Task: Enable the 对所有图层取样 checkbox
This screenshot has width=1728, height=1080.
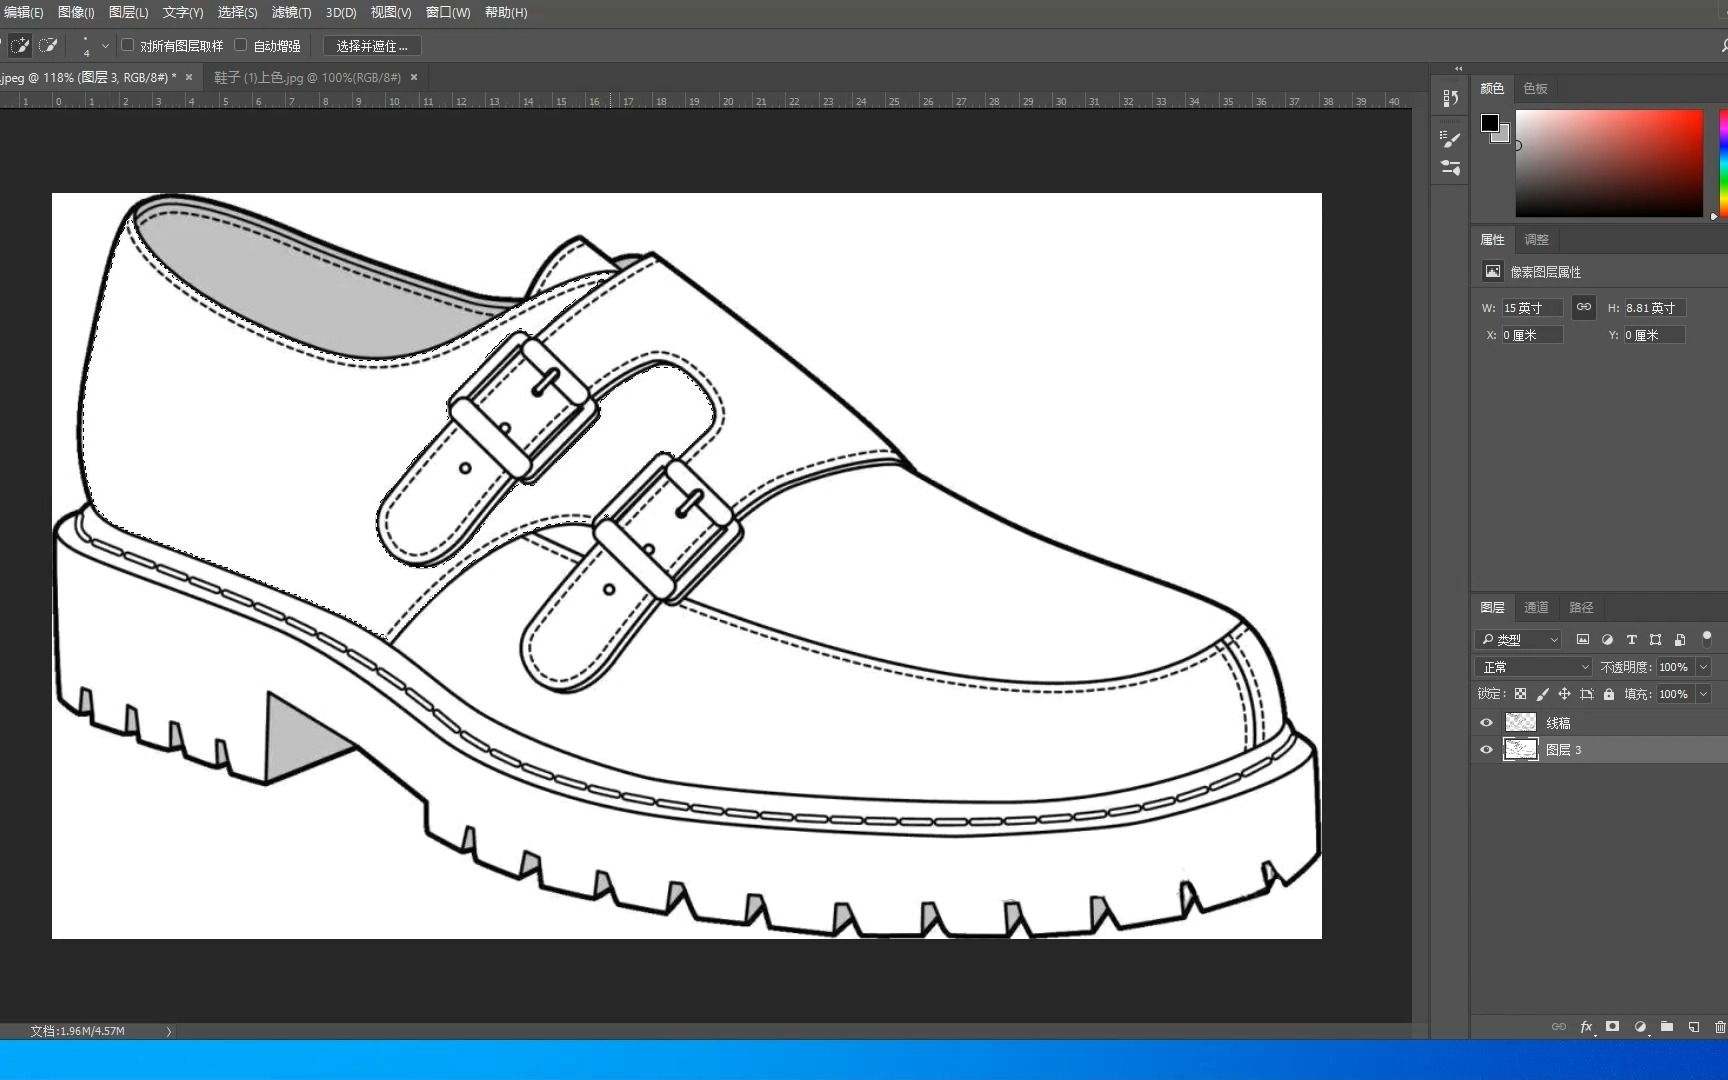Action: tap(128, 45)
